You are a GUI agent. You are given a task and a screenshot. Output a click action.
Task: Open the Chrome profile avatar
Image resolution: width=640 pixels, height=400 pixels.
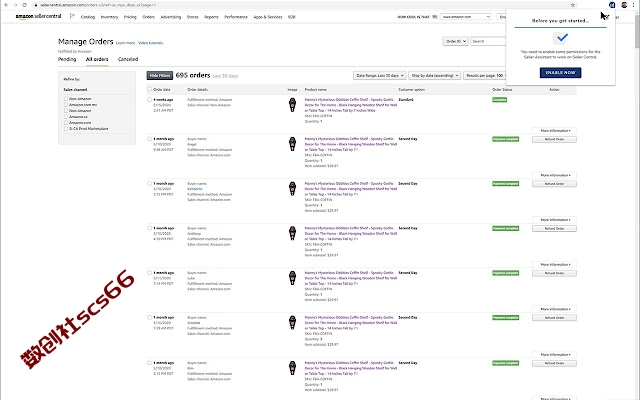click(624, 5)
